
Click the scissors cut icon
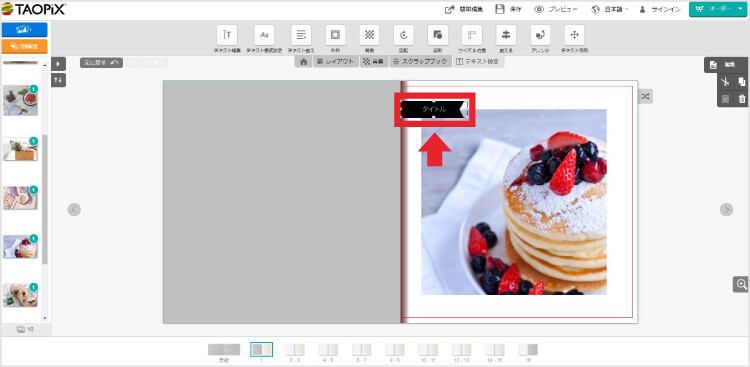[726, 82]
